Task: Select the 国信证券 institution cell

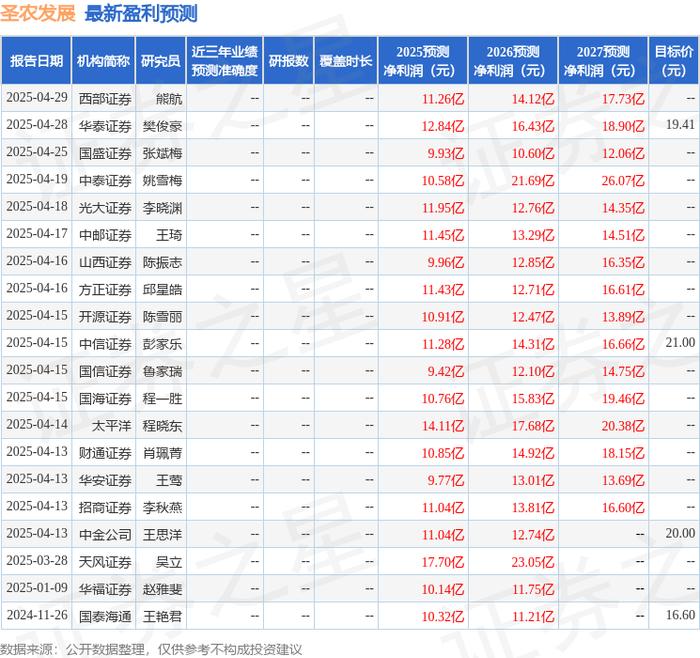Action: (x=105, y=371)
